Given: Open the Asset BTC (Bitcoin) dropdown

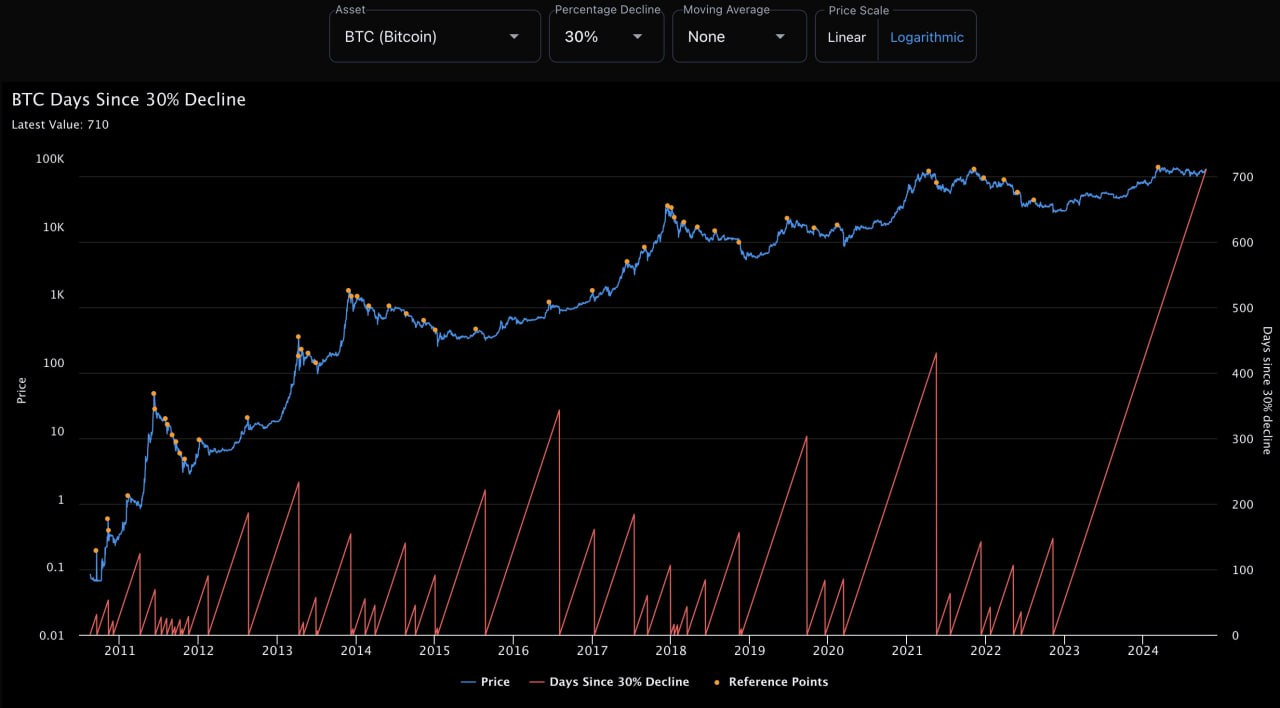Looking at the screenshot, I should pyautogui.click(x=435, y=36).
